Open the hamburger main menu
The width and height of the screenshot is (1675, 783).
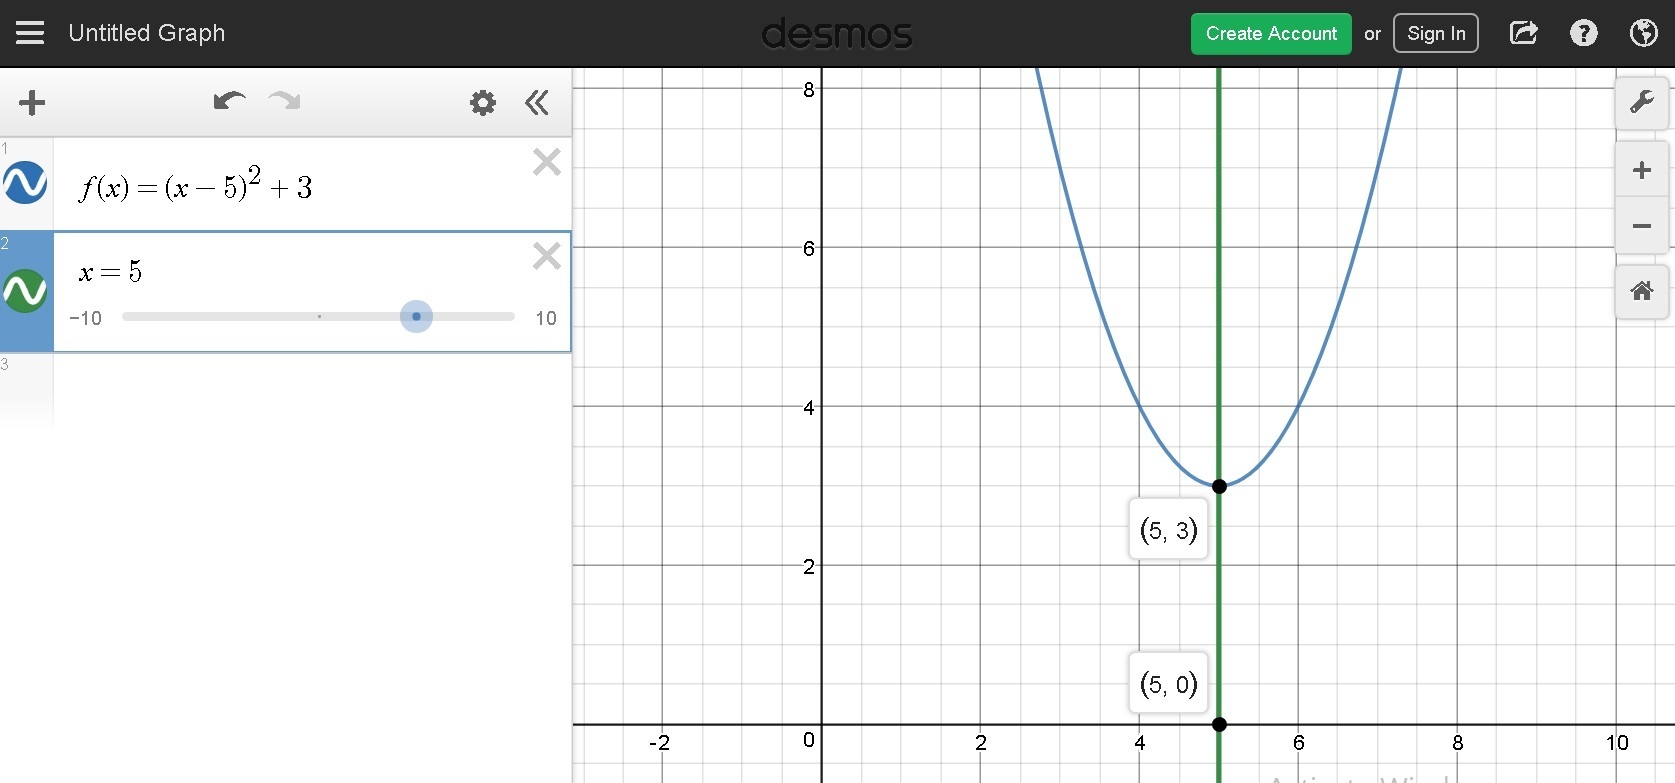coord(30,33)
